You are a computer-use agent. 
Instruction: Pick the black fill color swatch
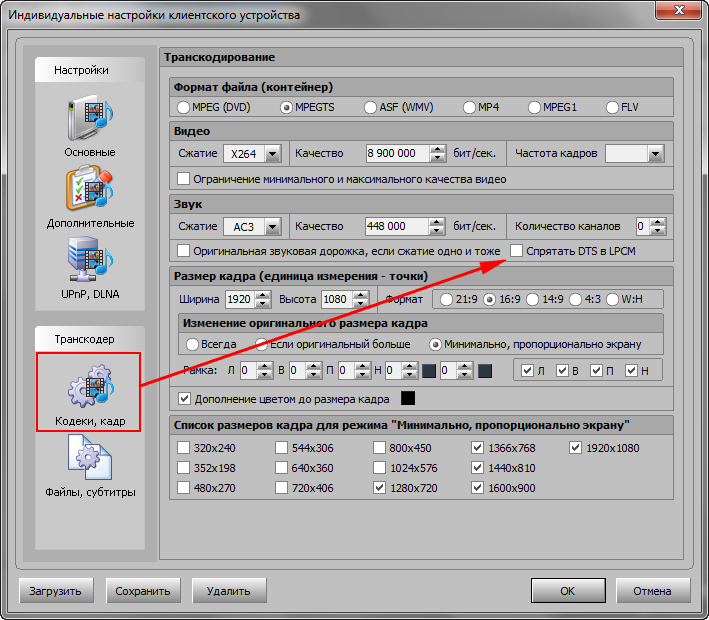(x=408, y=399)
